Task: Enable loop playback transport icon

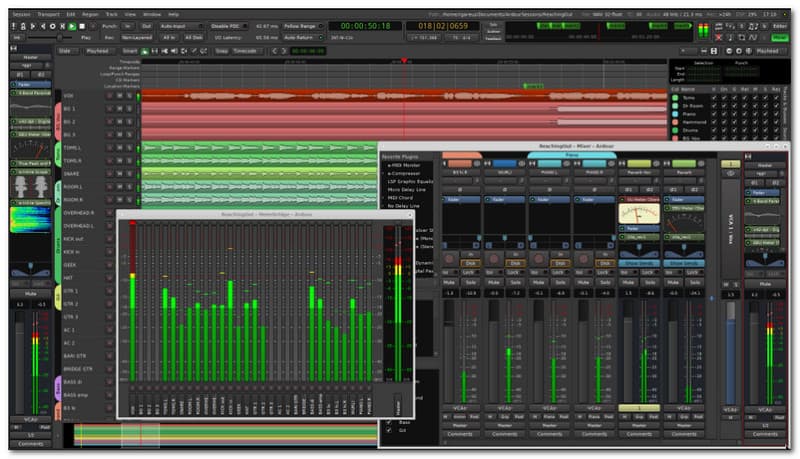Action: (53, 26)
